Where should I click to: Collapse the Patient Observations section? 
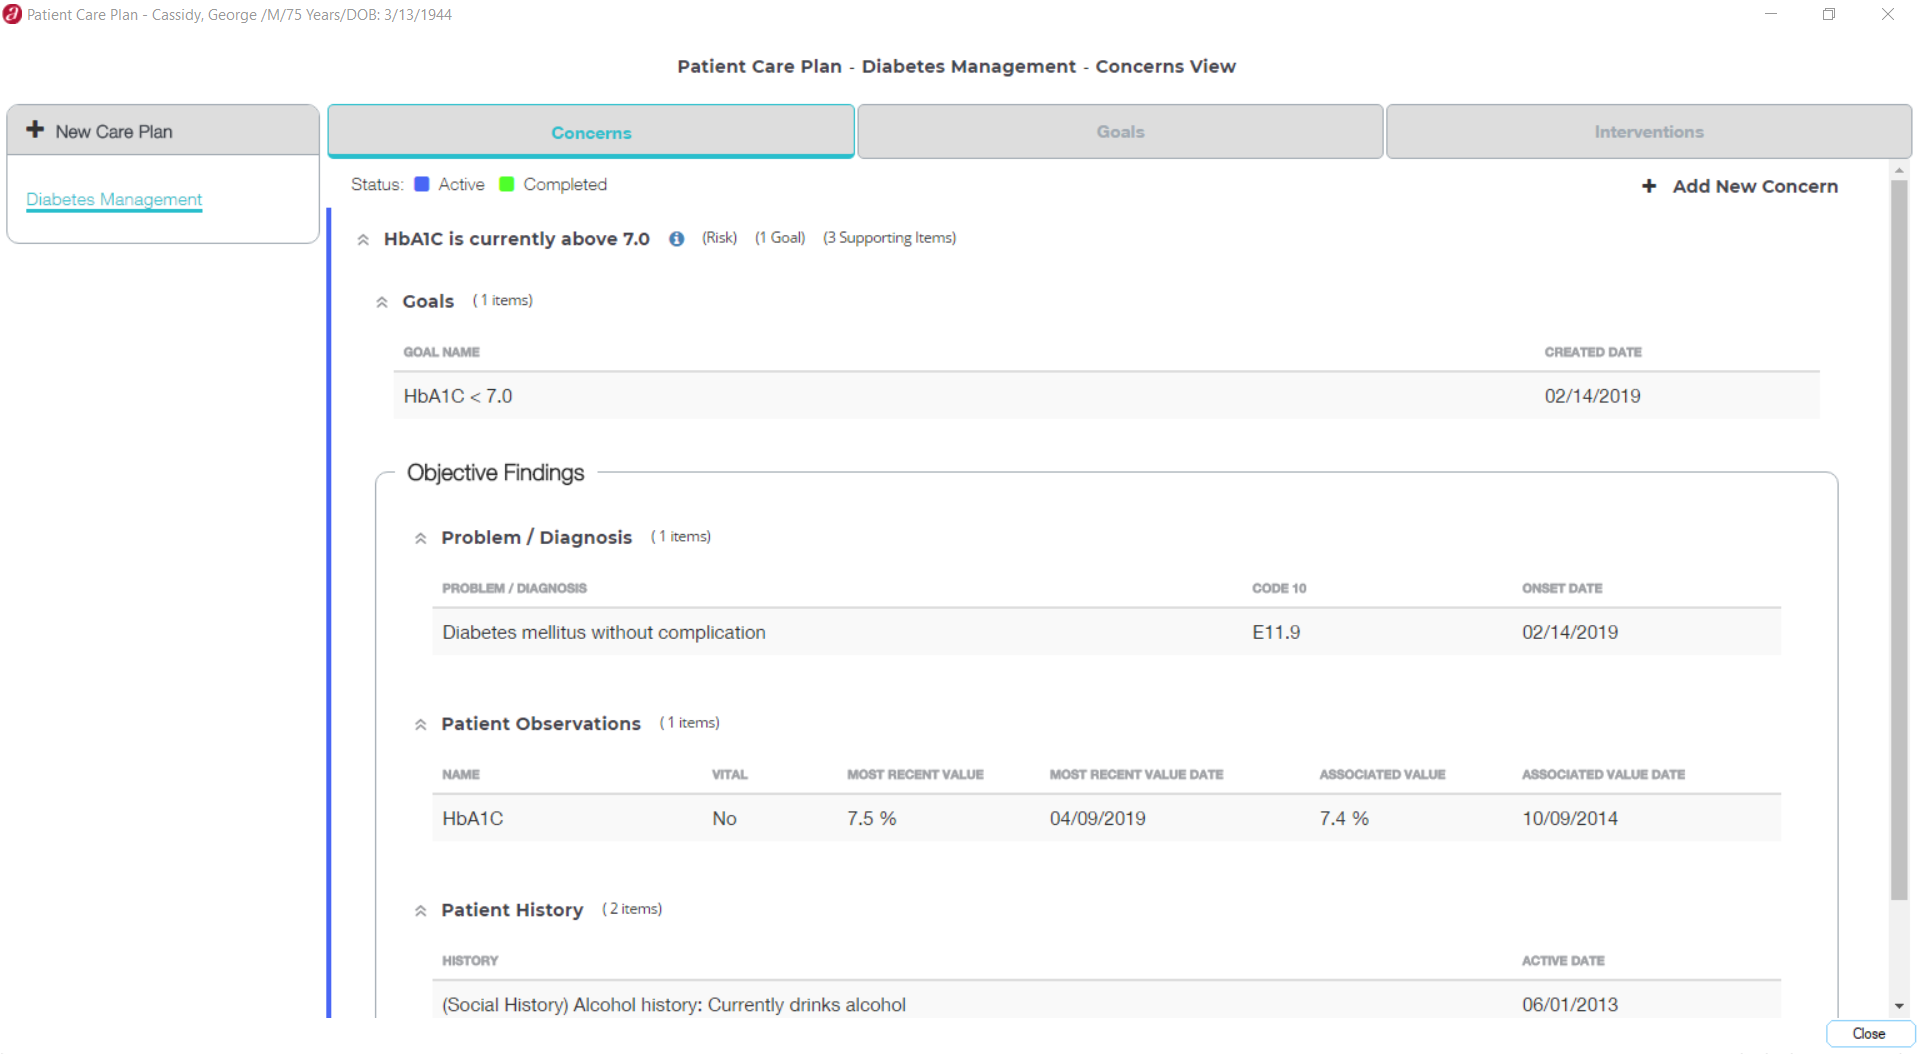point(421,725)
